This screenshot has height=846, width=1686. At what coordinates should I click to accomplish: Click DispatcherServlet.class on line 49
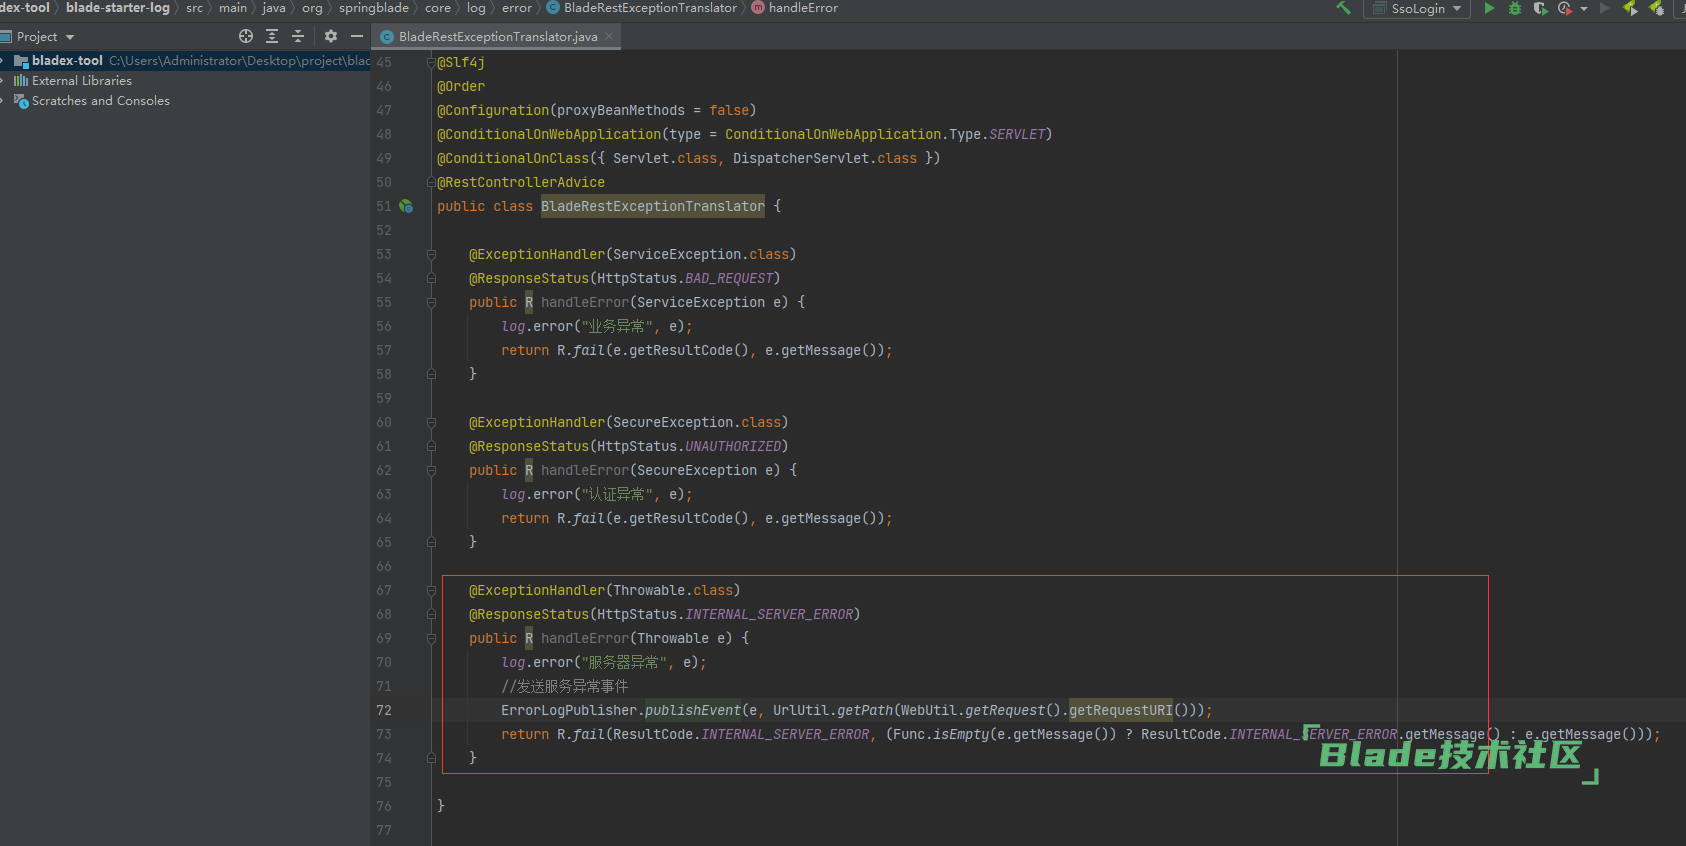pos(825,158)
